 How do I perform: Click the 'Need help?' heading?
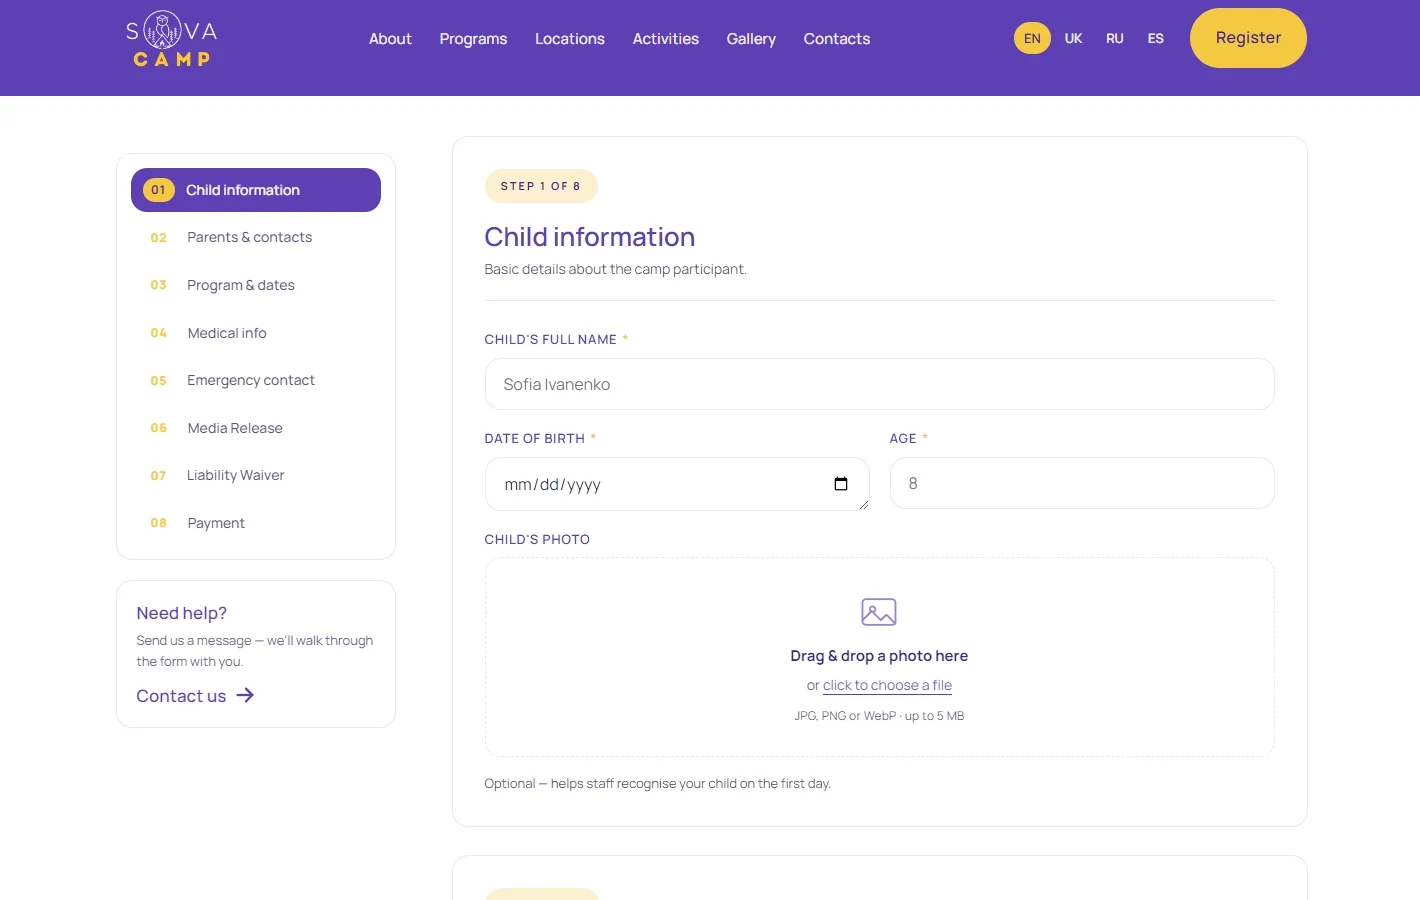(x=182, y=613)
